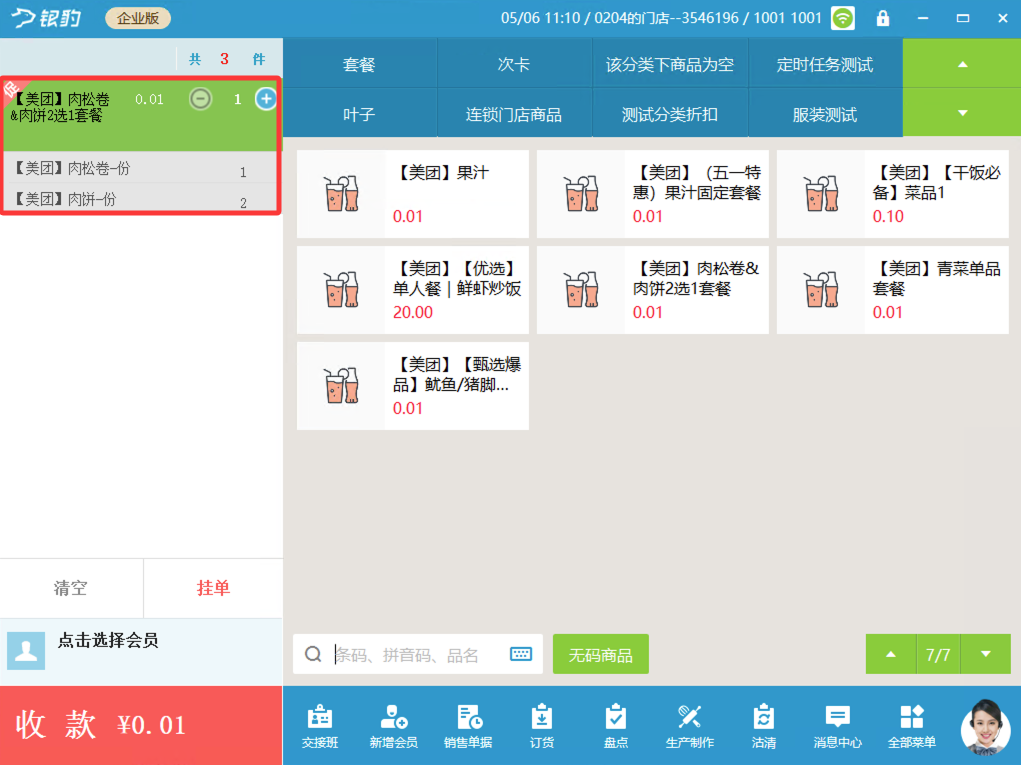Add (五一特惠) 果汁固定套餐 product

pyautogui.click(x=652, y=194)
